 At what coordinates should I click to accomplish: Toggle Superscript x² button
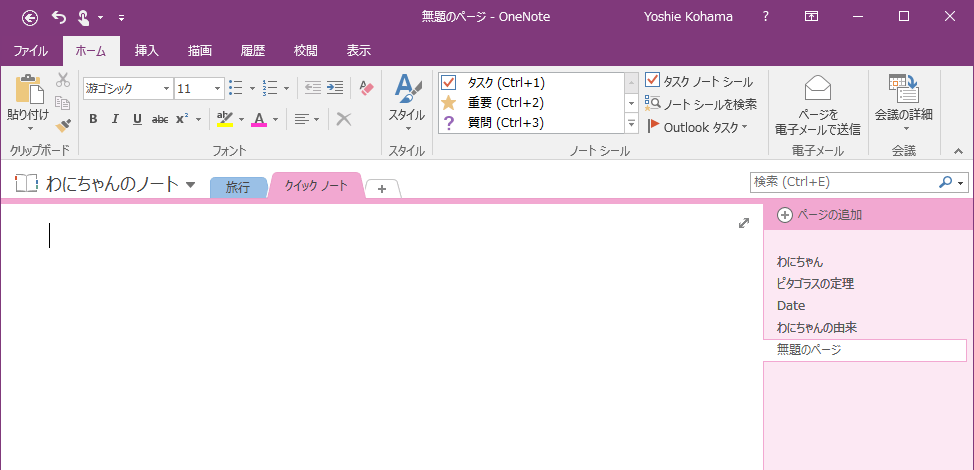(x=182, y=119)
